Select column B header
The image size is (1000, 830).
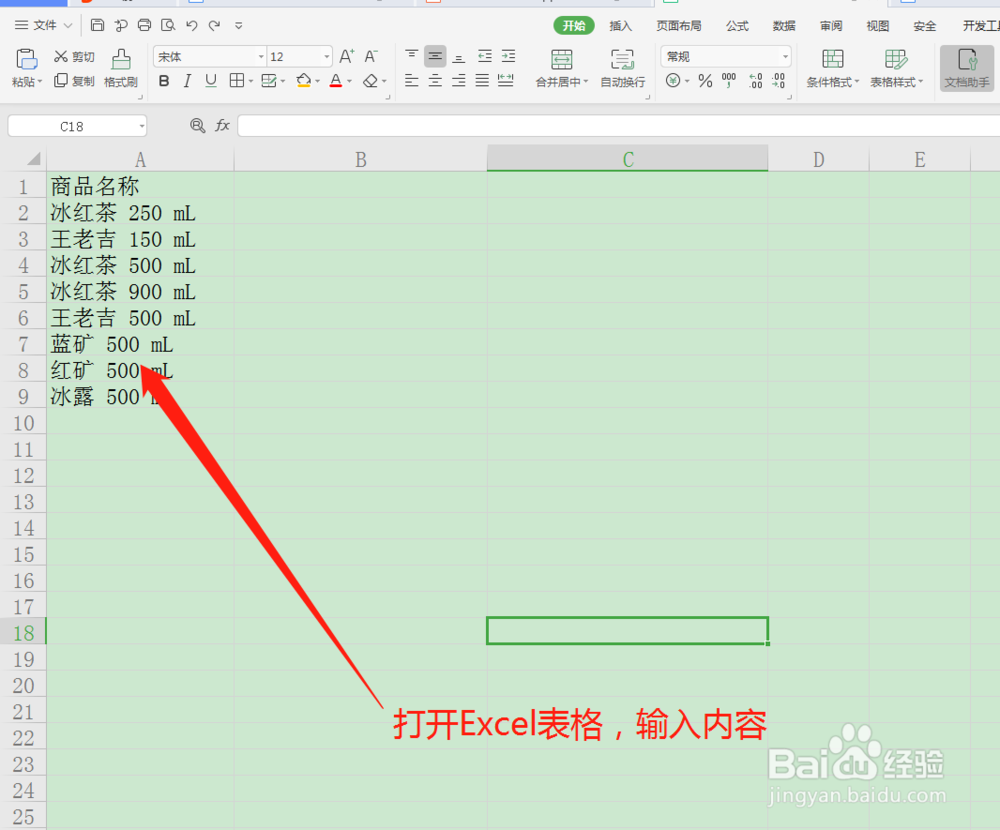point(360,159)
